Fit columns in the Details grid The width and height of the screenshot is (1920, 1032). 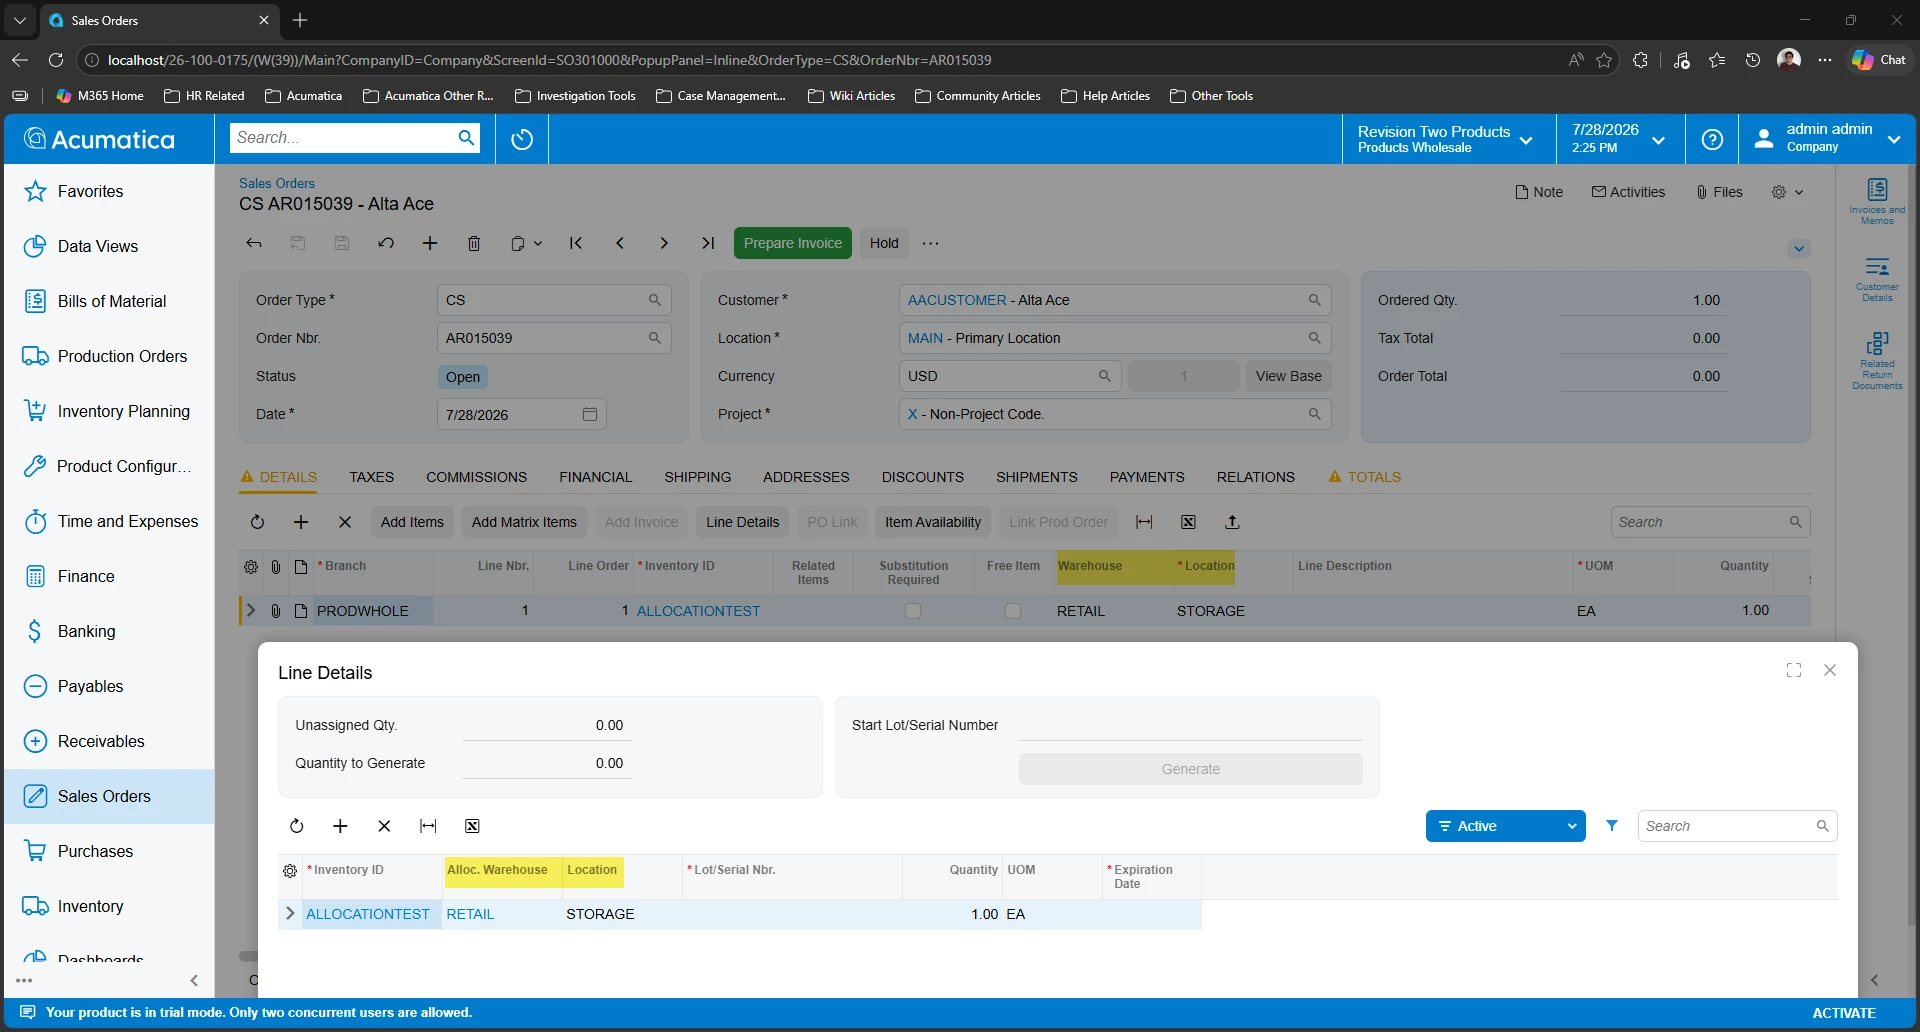[1144, 522]
